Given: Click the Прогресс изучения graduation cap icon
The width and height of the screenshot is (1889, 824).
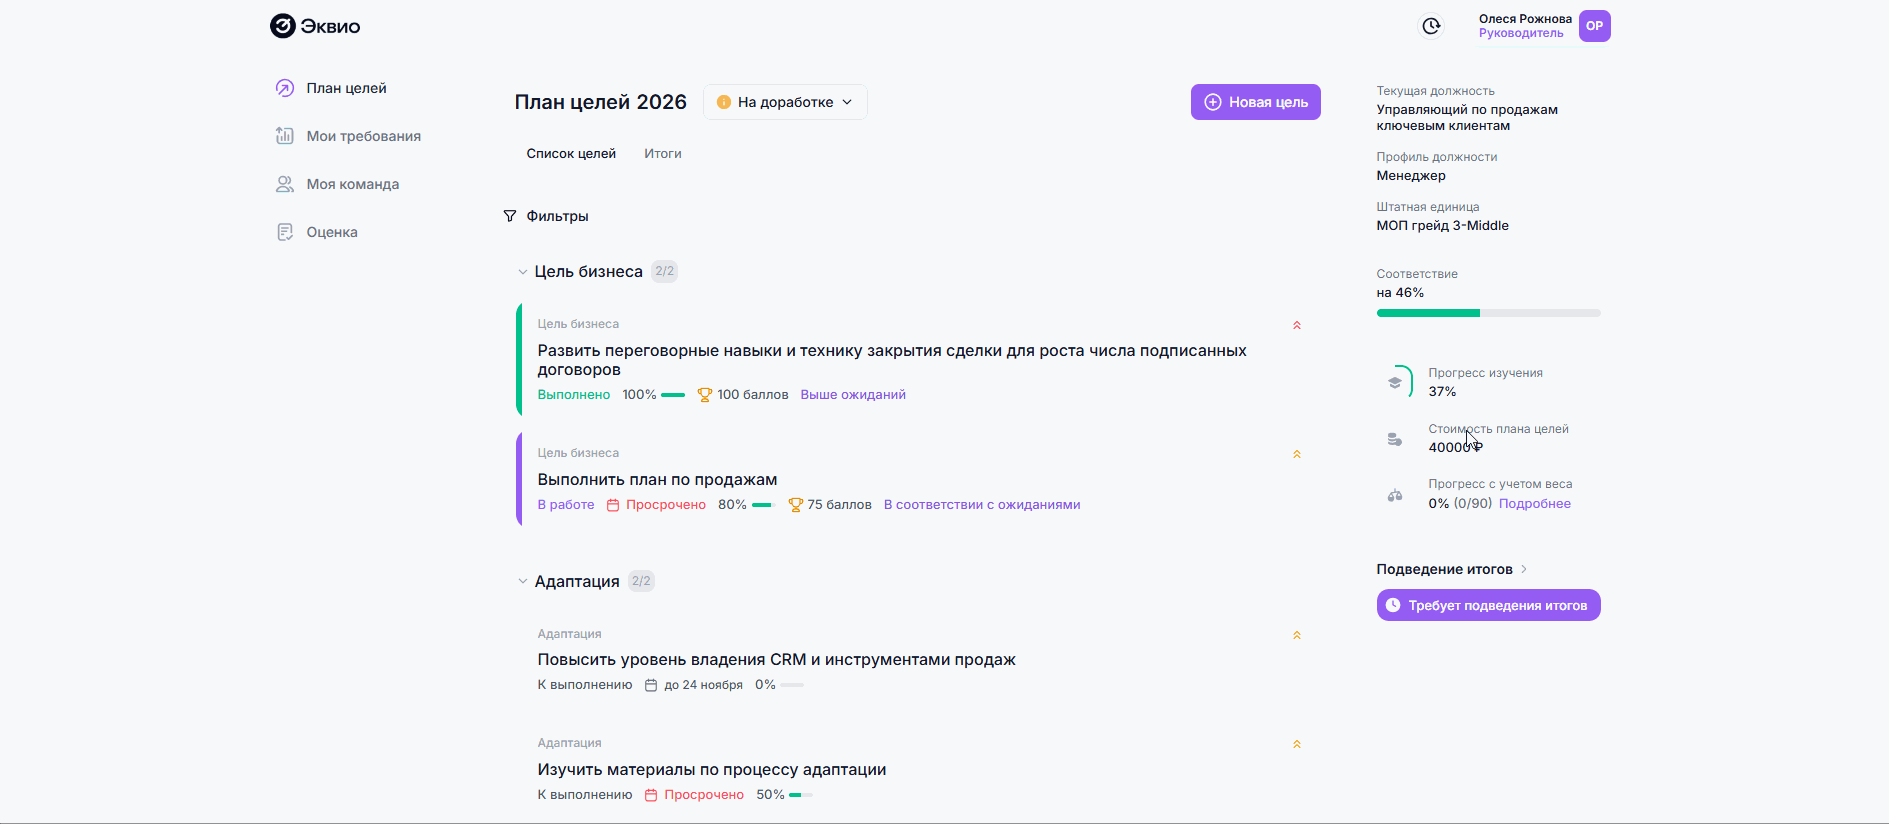Looking at the screenshot, I should (x=1395, y=382).
